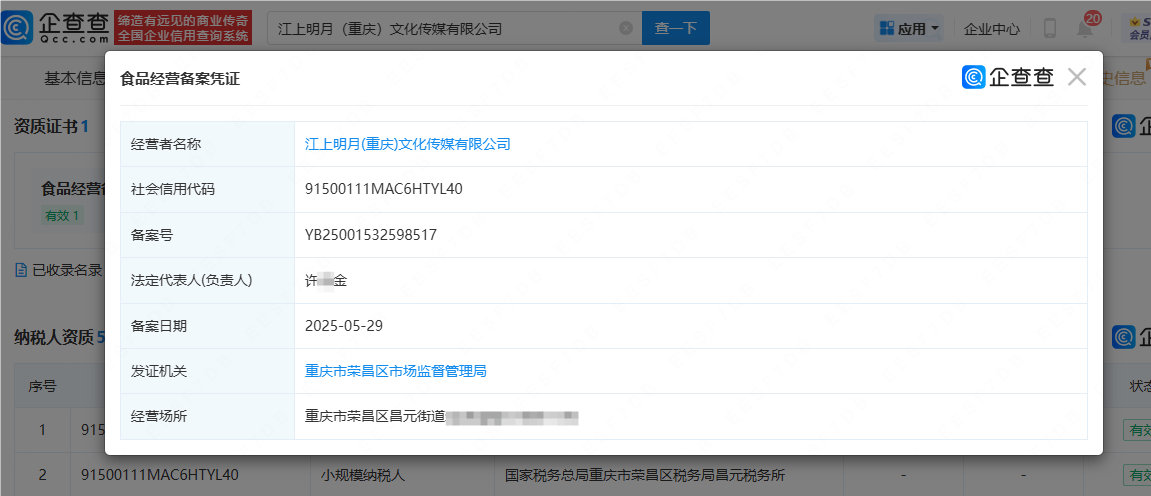Close the 食品经营备案凭证 dialog
The image size is (1151, 496).
coord(1077,77)
